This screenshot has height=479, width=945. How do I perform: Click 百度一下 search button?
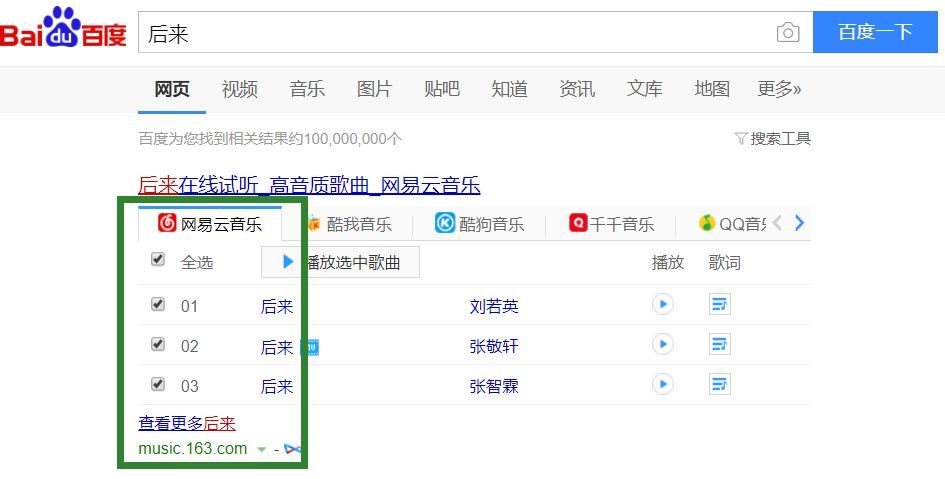click(x=875, y=32)
